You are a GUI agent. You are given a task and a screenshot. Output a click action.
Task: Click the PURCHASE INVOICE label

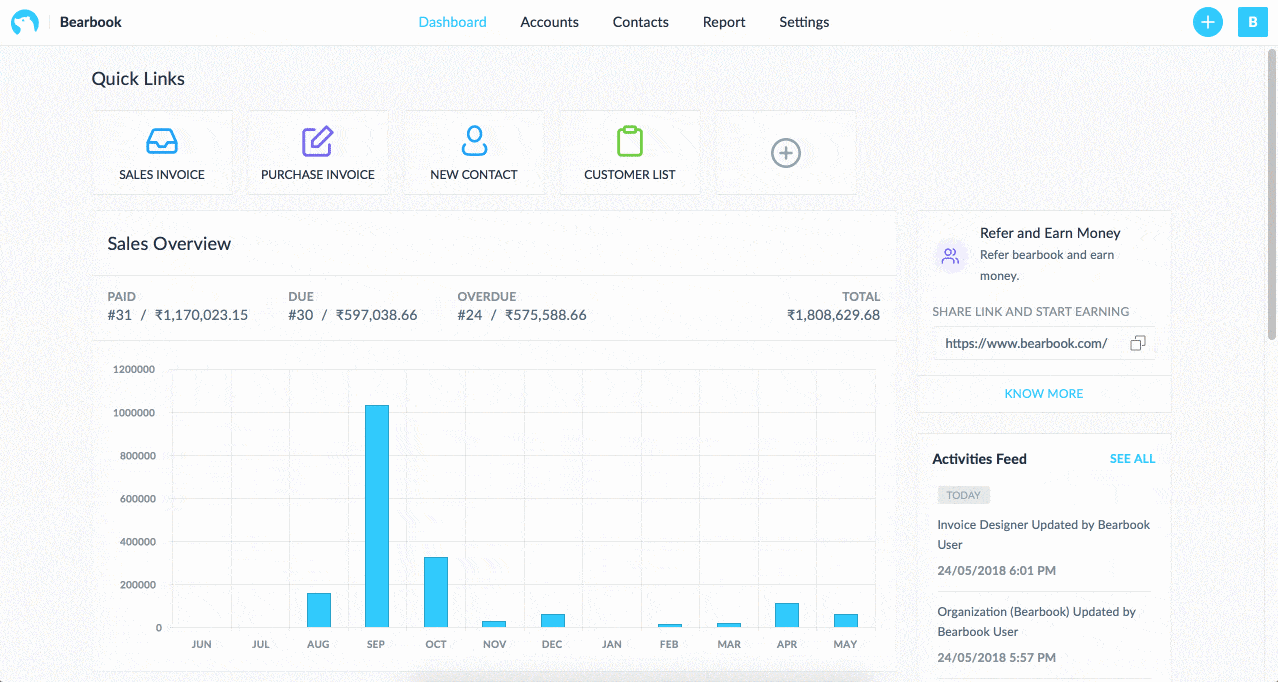tap(318, 175)
